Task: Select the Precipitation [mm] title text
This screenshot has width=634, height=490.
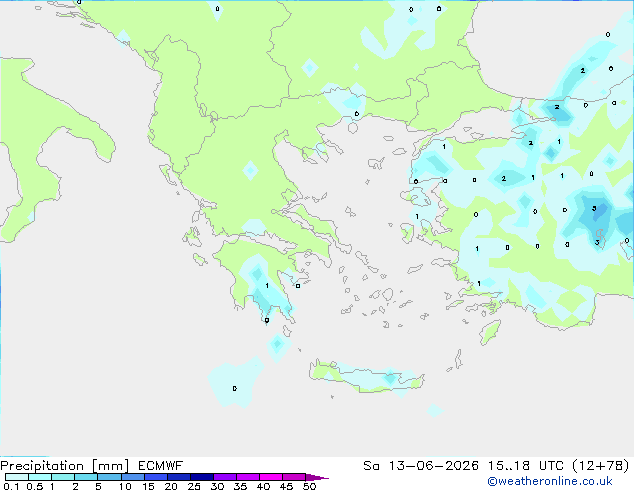Action: pos(65,466)
